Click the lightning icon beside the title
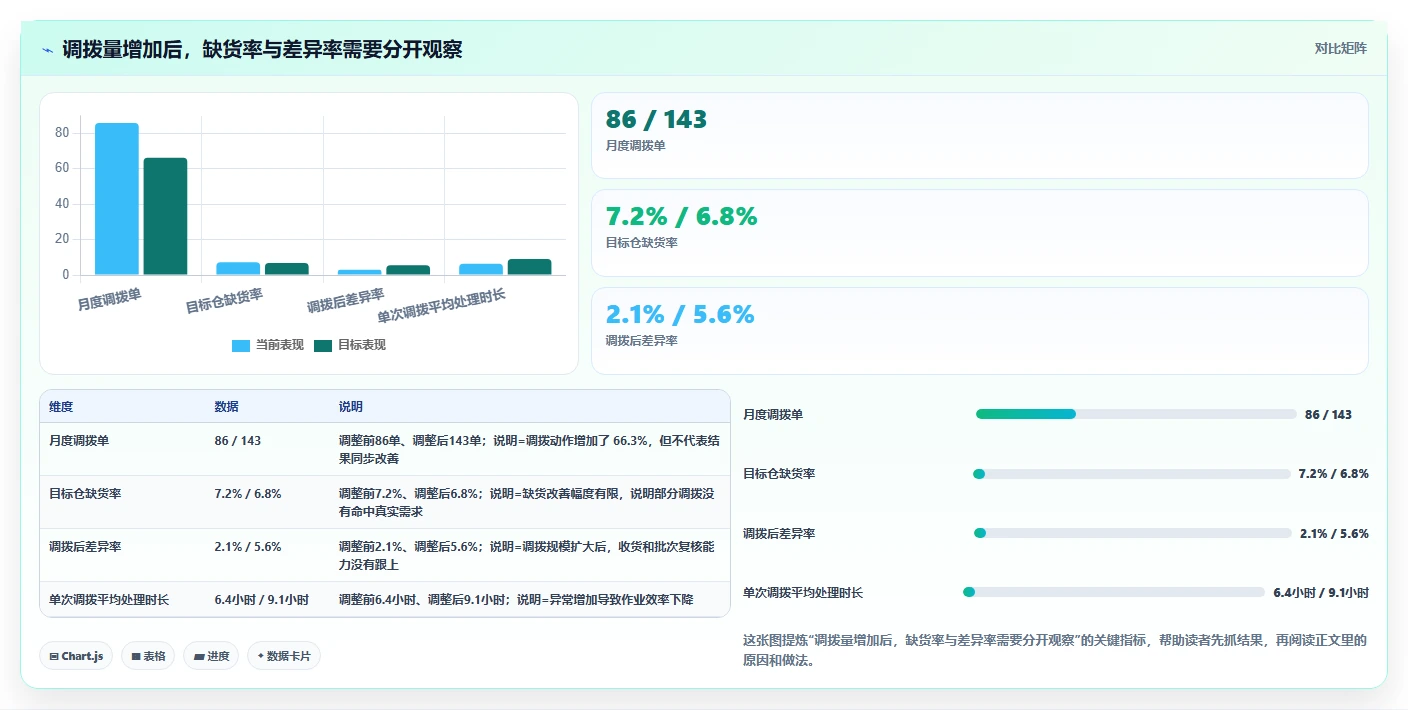 [x=47, y=49]
